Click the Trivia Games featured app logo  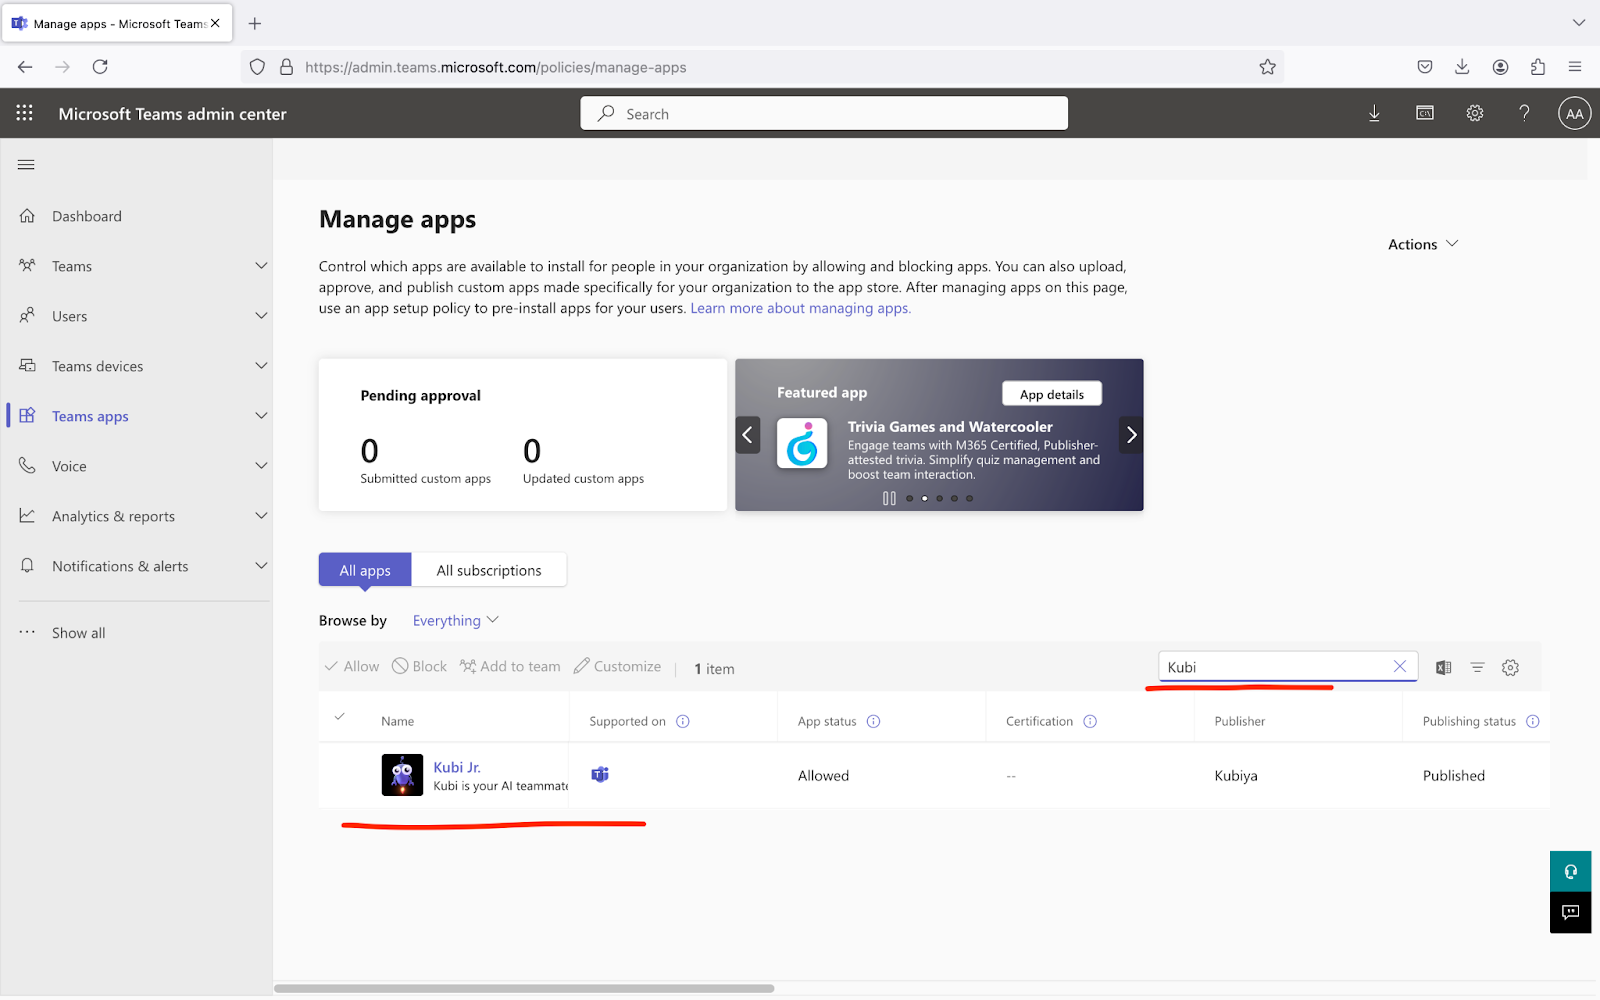[x=802, y=443]
